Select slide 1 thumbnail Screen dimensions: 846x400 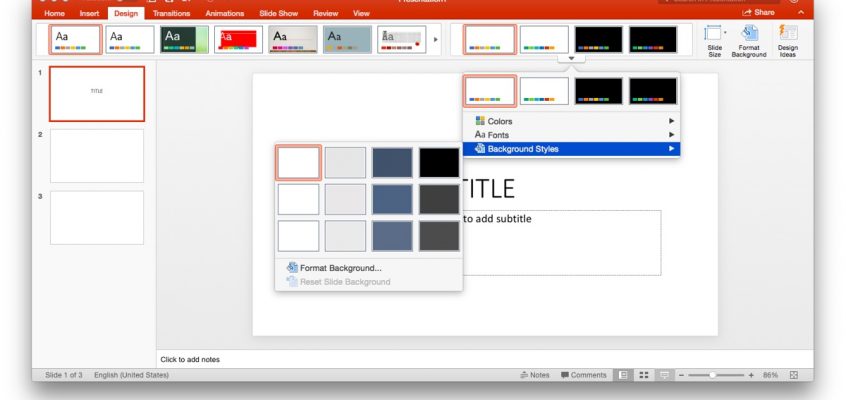pos(97,94)
